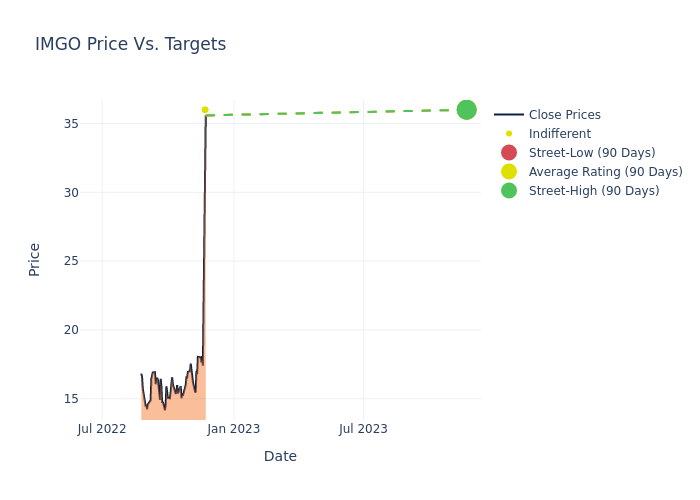The width and height of the screenshot is (700, 500).
Task: Toggle Street-Low (90 Days) legend label
Action: point(591,153)
